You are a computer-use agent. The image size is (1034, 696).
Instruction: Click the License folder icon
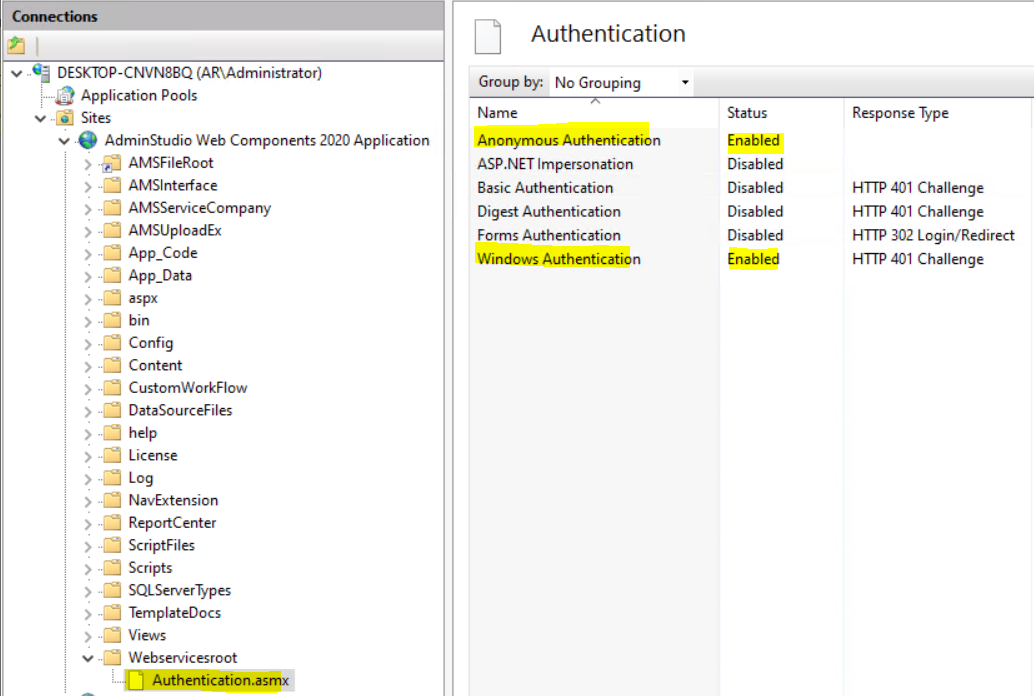[113, 455]
